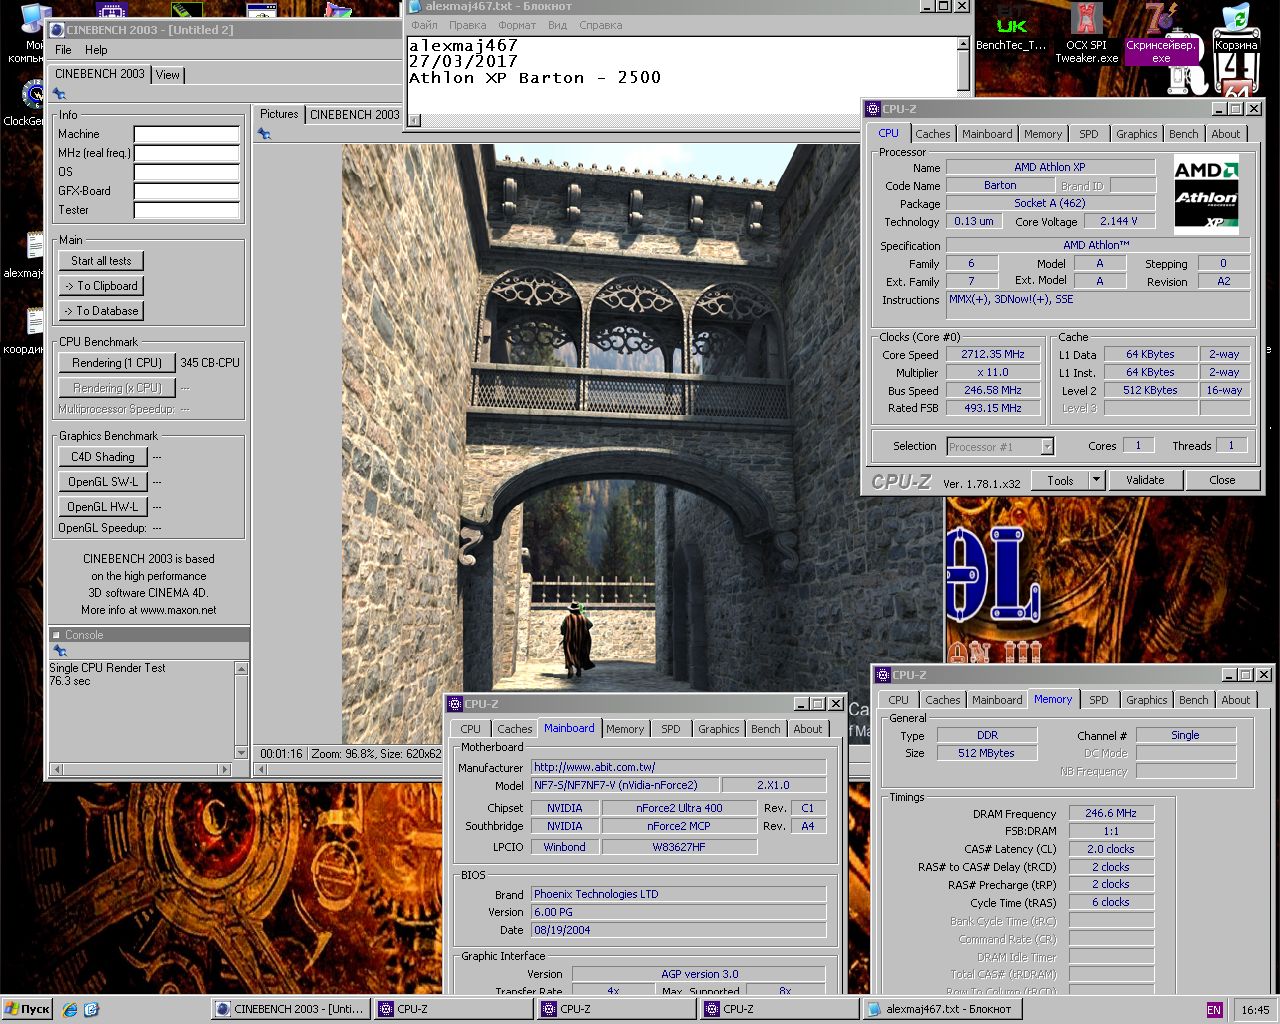Select the Pictures tab in CINEBENCH
The image size is (1280, 1024).
[x=279, y=114]
